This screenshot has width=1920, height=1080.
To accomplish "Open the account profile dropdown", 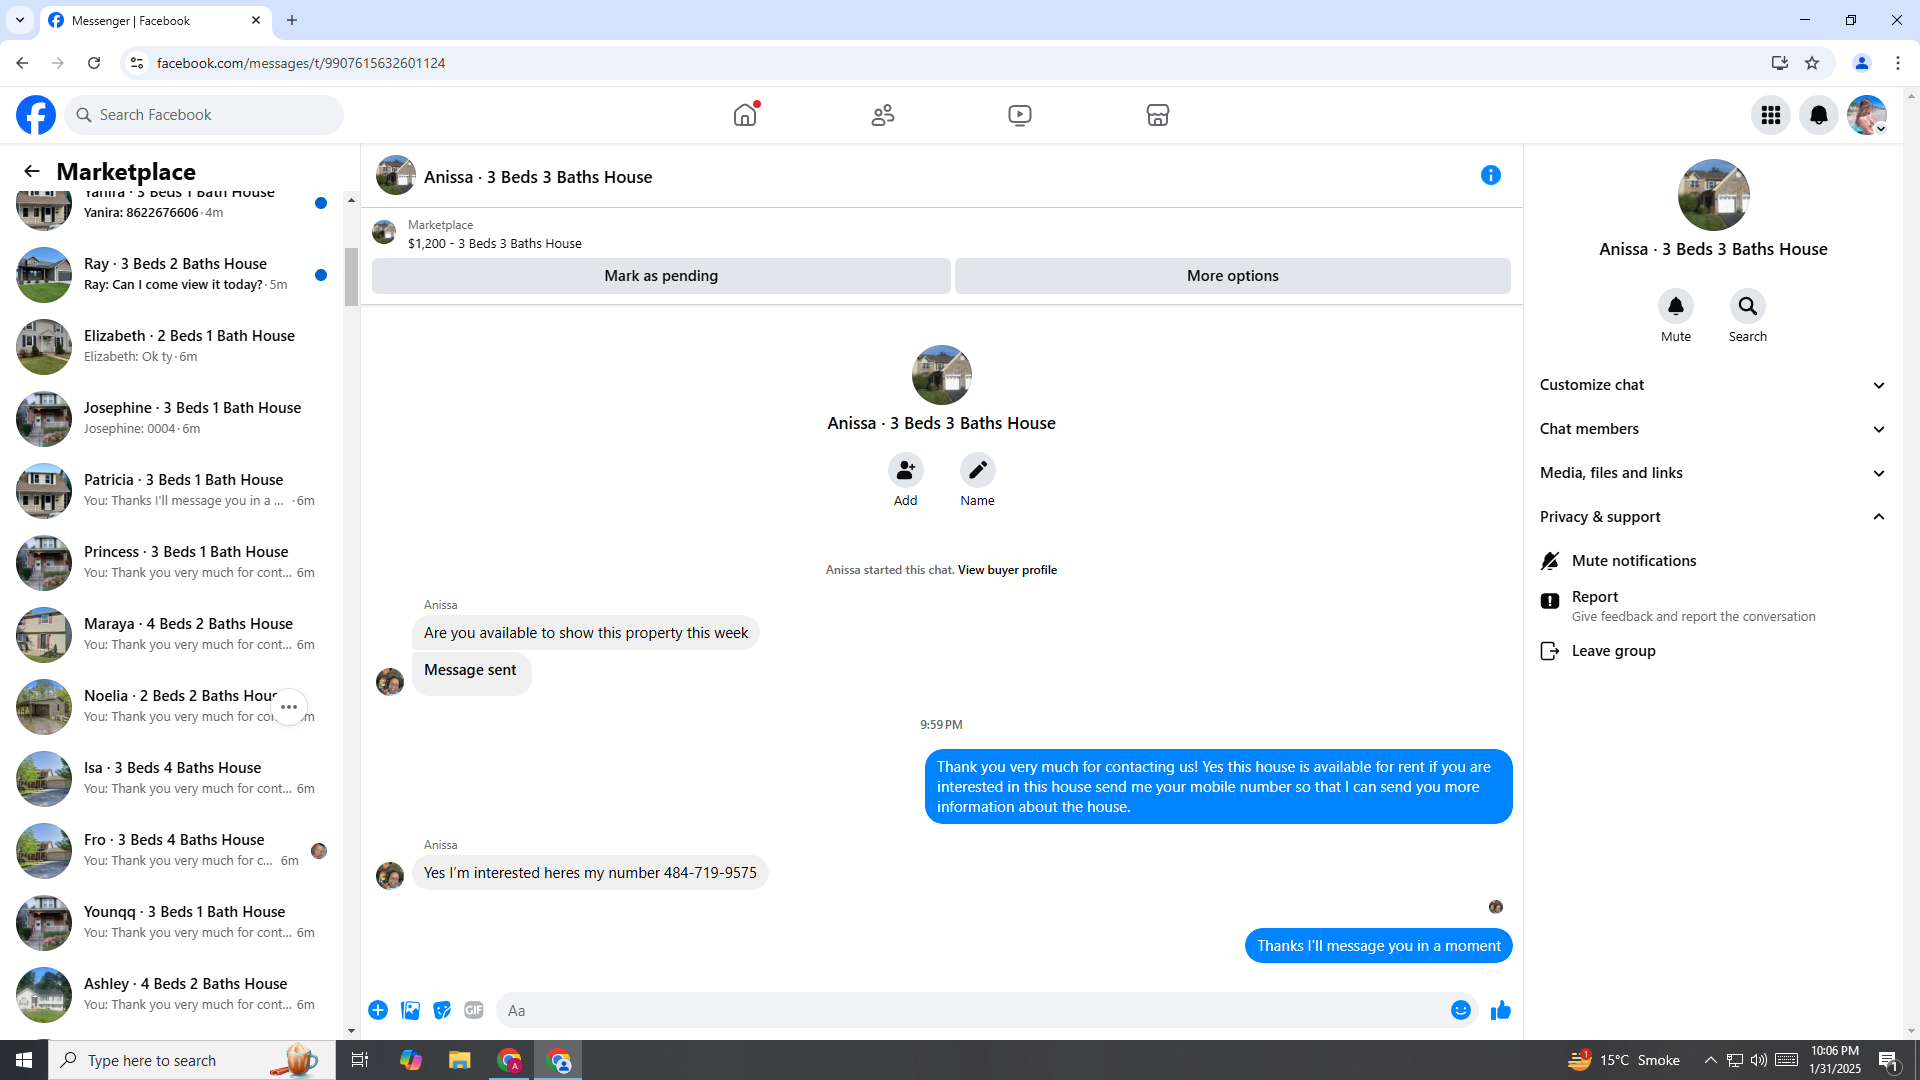I will (x=1867, y=115).
